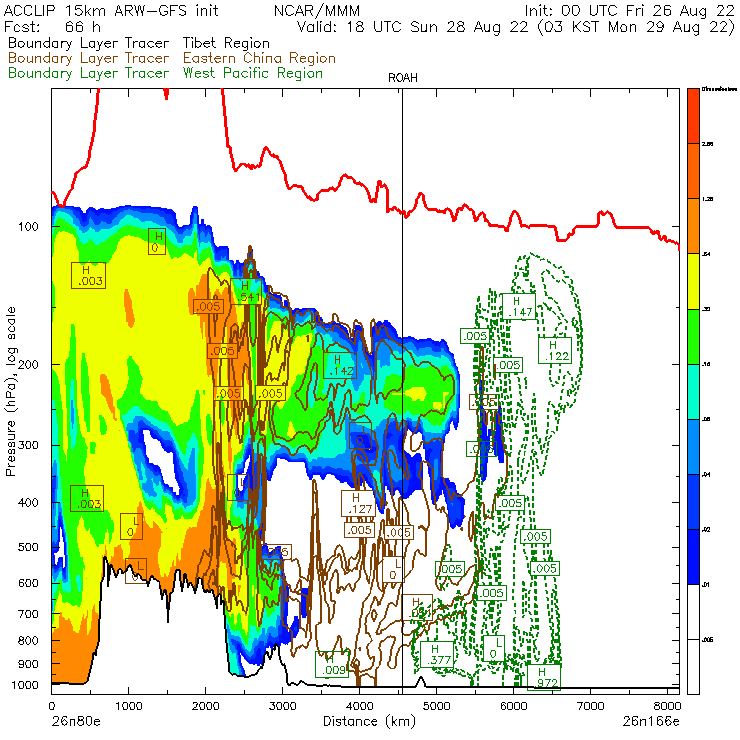740x740 pixels.
Task: Click the 'Pressure (hPa), log scale' axis title
Action: coord(11,391)
